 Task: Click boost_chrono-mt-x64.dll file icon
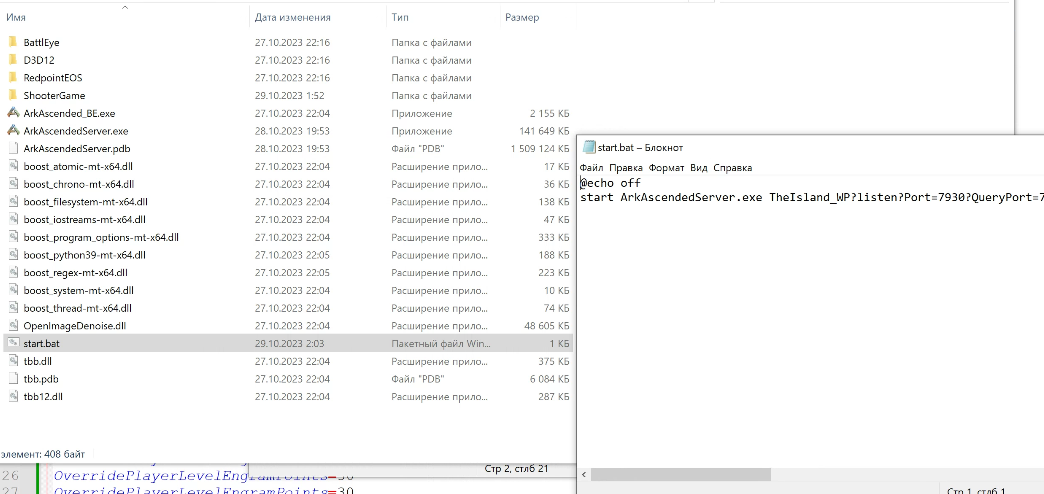(12, 184)
